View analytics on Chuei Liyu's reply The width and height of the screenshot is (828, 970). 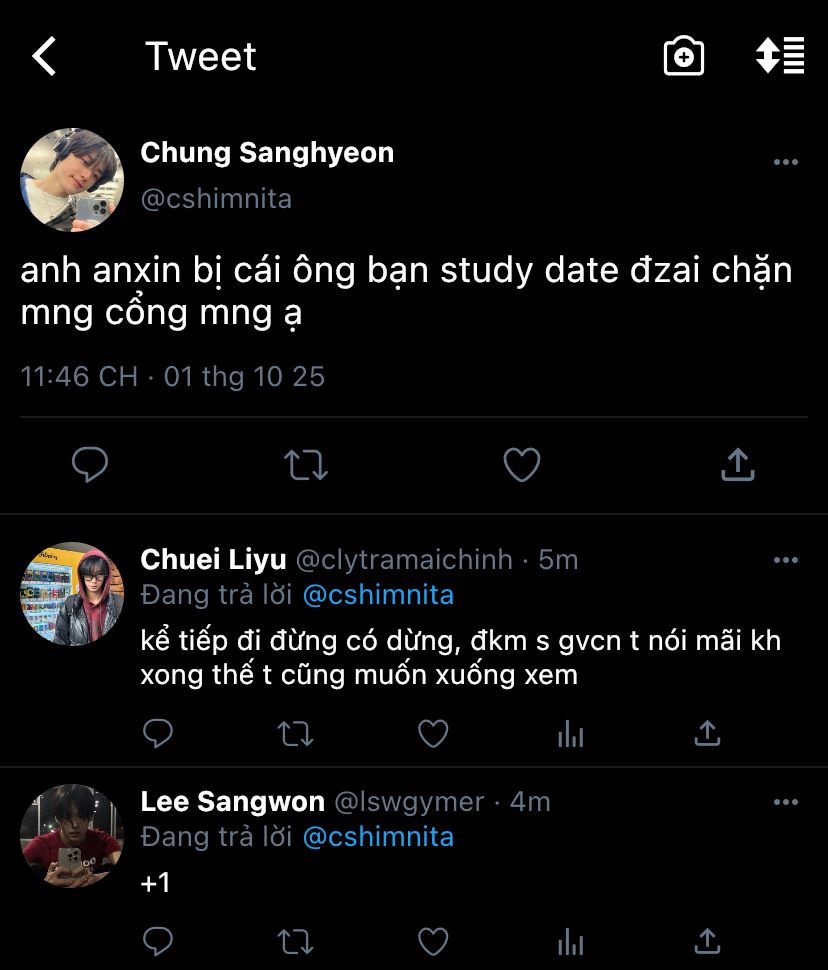pos(570,735)
